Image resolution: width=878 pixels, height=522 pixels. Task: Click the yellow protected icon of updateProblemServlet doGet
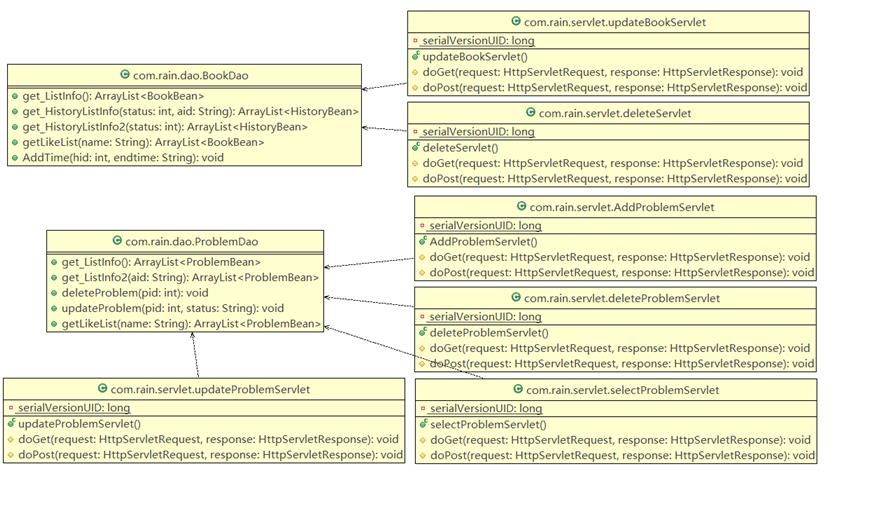coord(11,440)
